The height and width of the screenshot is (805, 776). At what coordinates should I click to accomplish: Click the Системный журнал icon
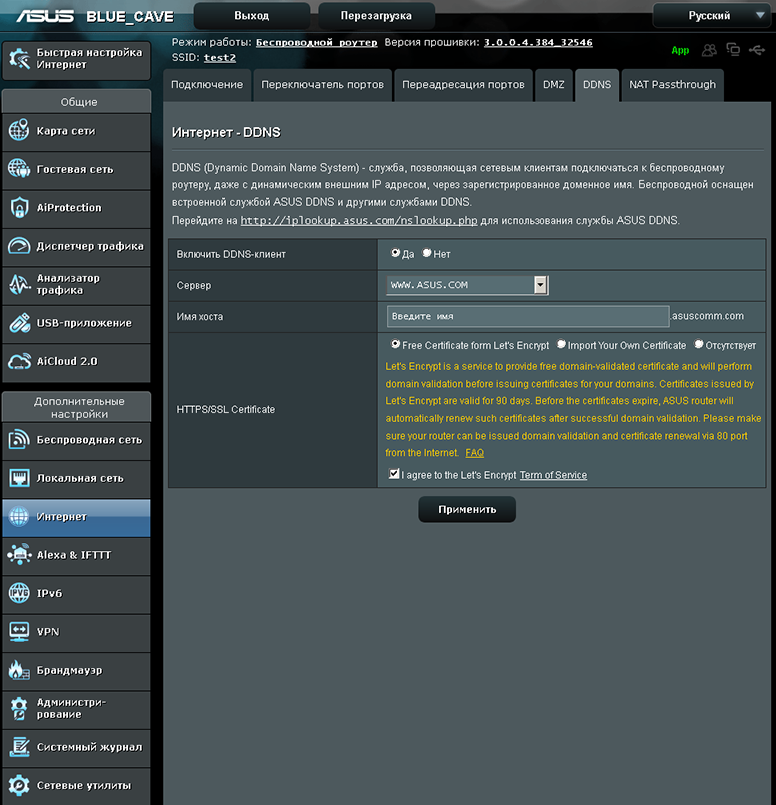19,746
